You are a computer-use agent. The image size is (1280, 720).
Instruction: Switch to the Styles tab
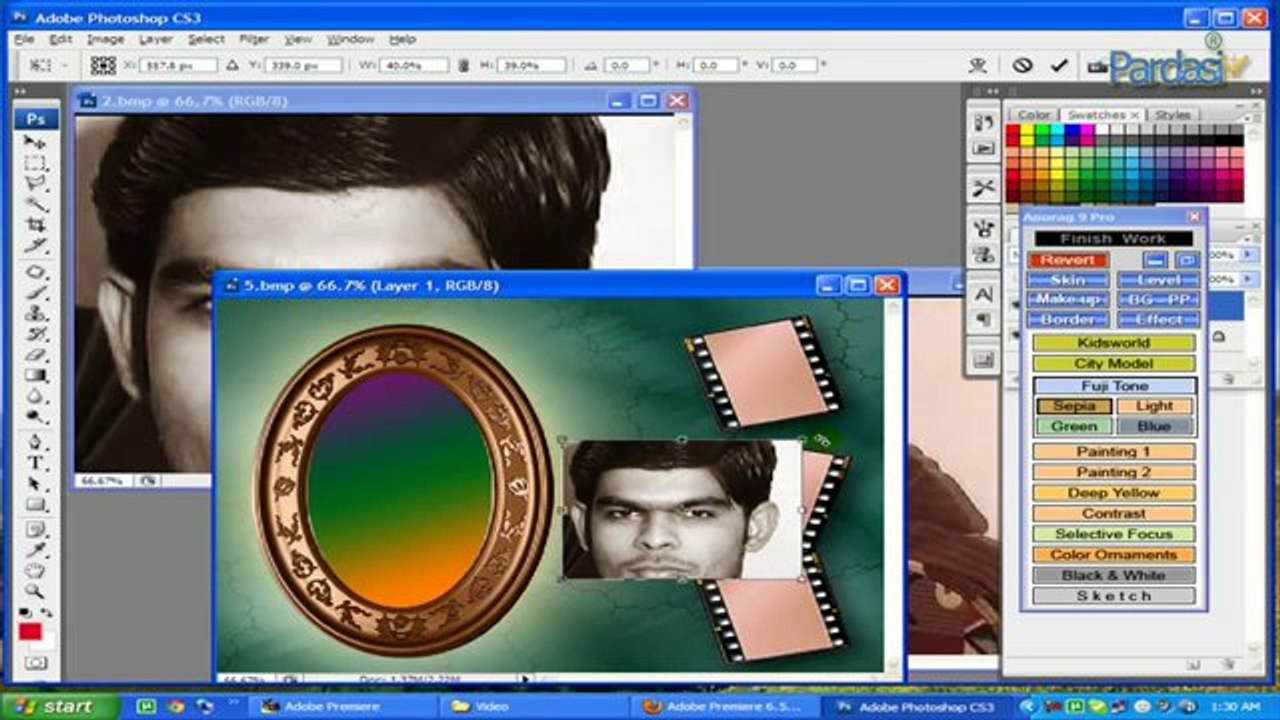tap(1173, 114)
